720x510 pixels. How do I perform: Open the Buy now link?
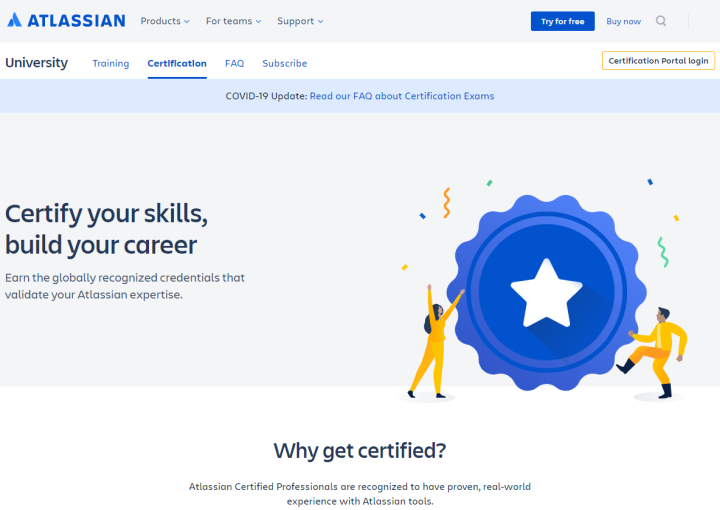[x=623, y=21]
